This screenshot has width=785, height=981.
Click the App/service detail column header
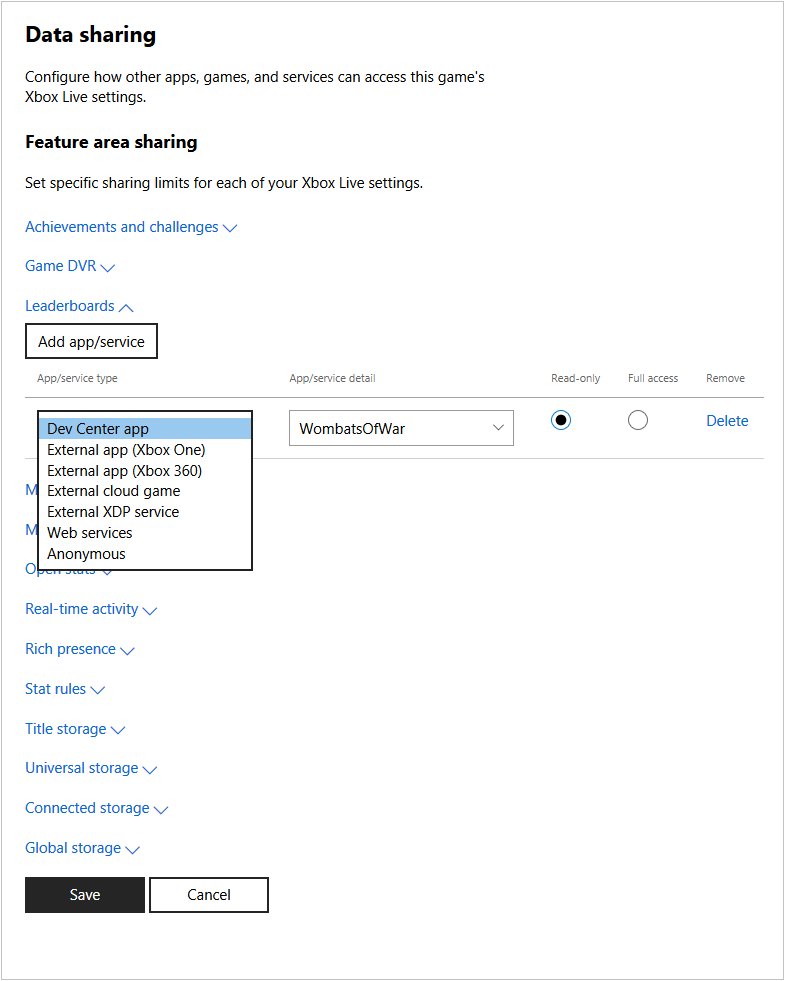pyautogui.click(x=332, y=379)
